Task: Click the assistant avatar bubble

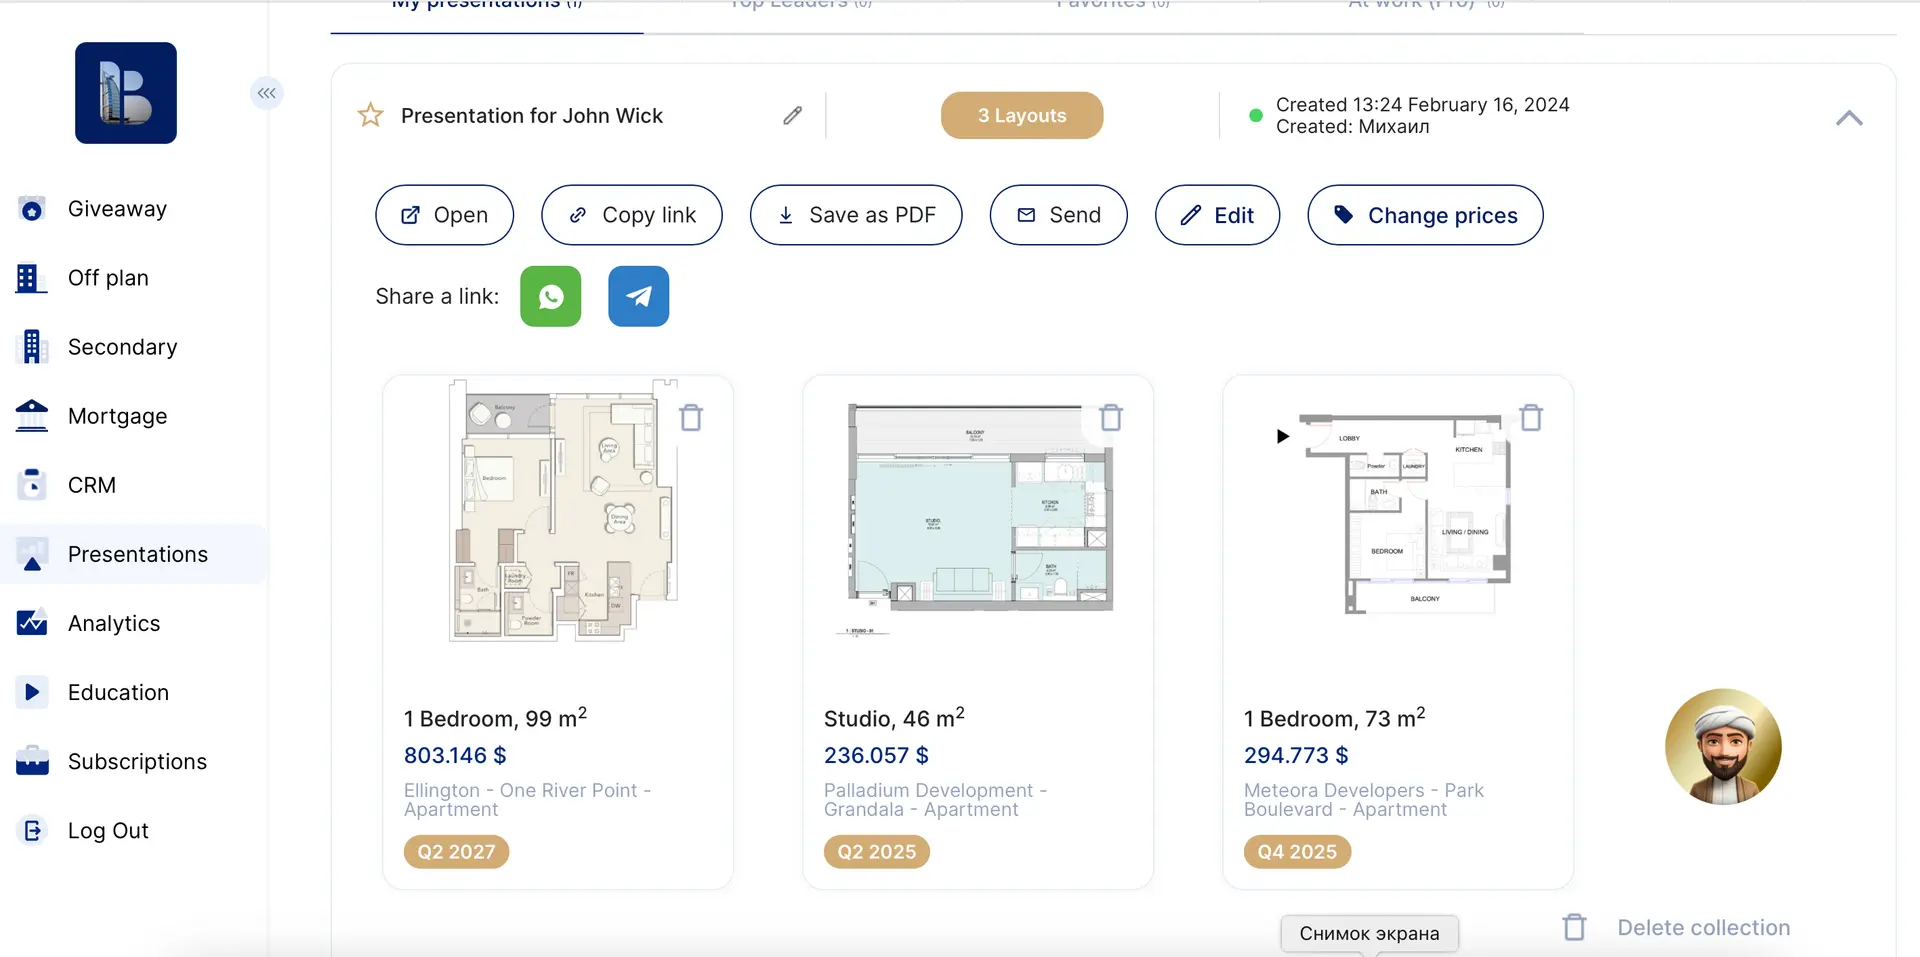Action: pyautogui.click(x=1723, y=746)
